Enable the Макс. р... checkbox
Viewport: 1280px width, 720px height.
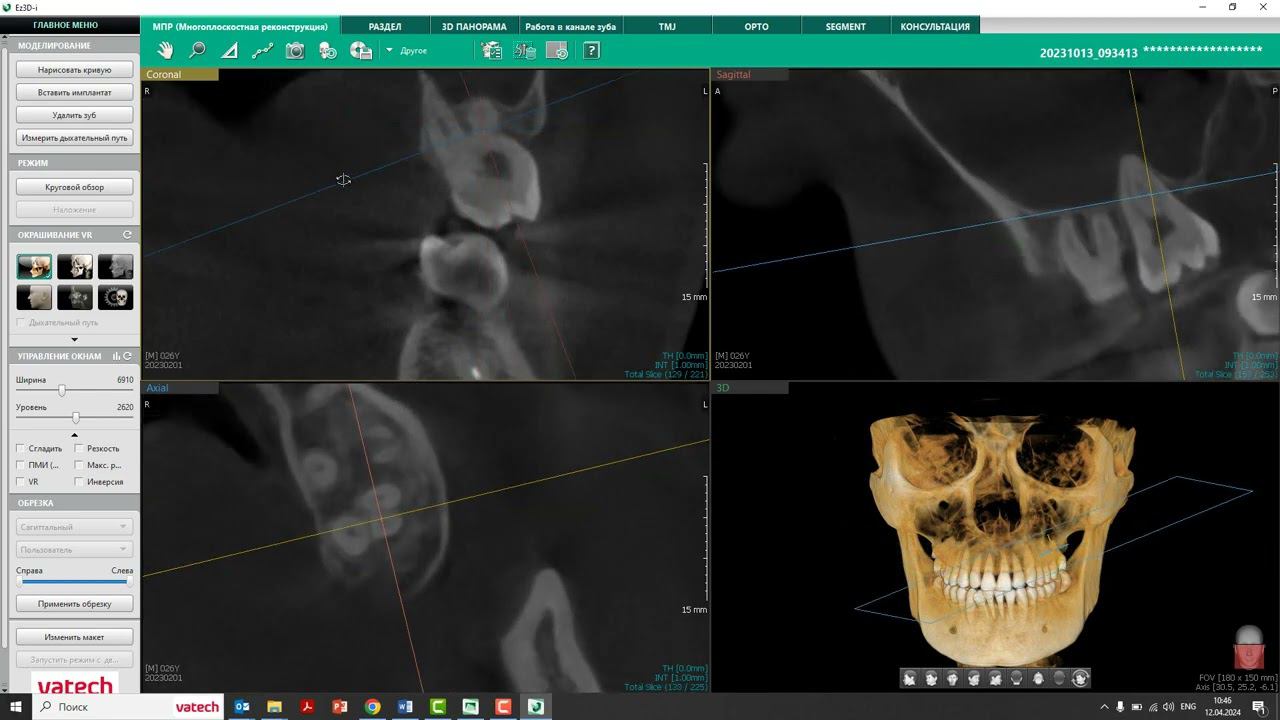click(79, 465)
